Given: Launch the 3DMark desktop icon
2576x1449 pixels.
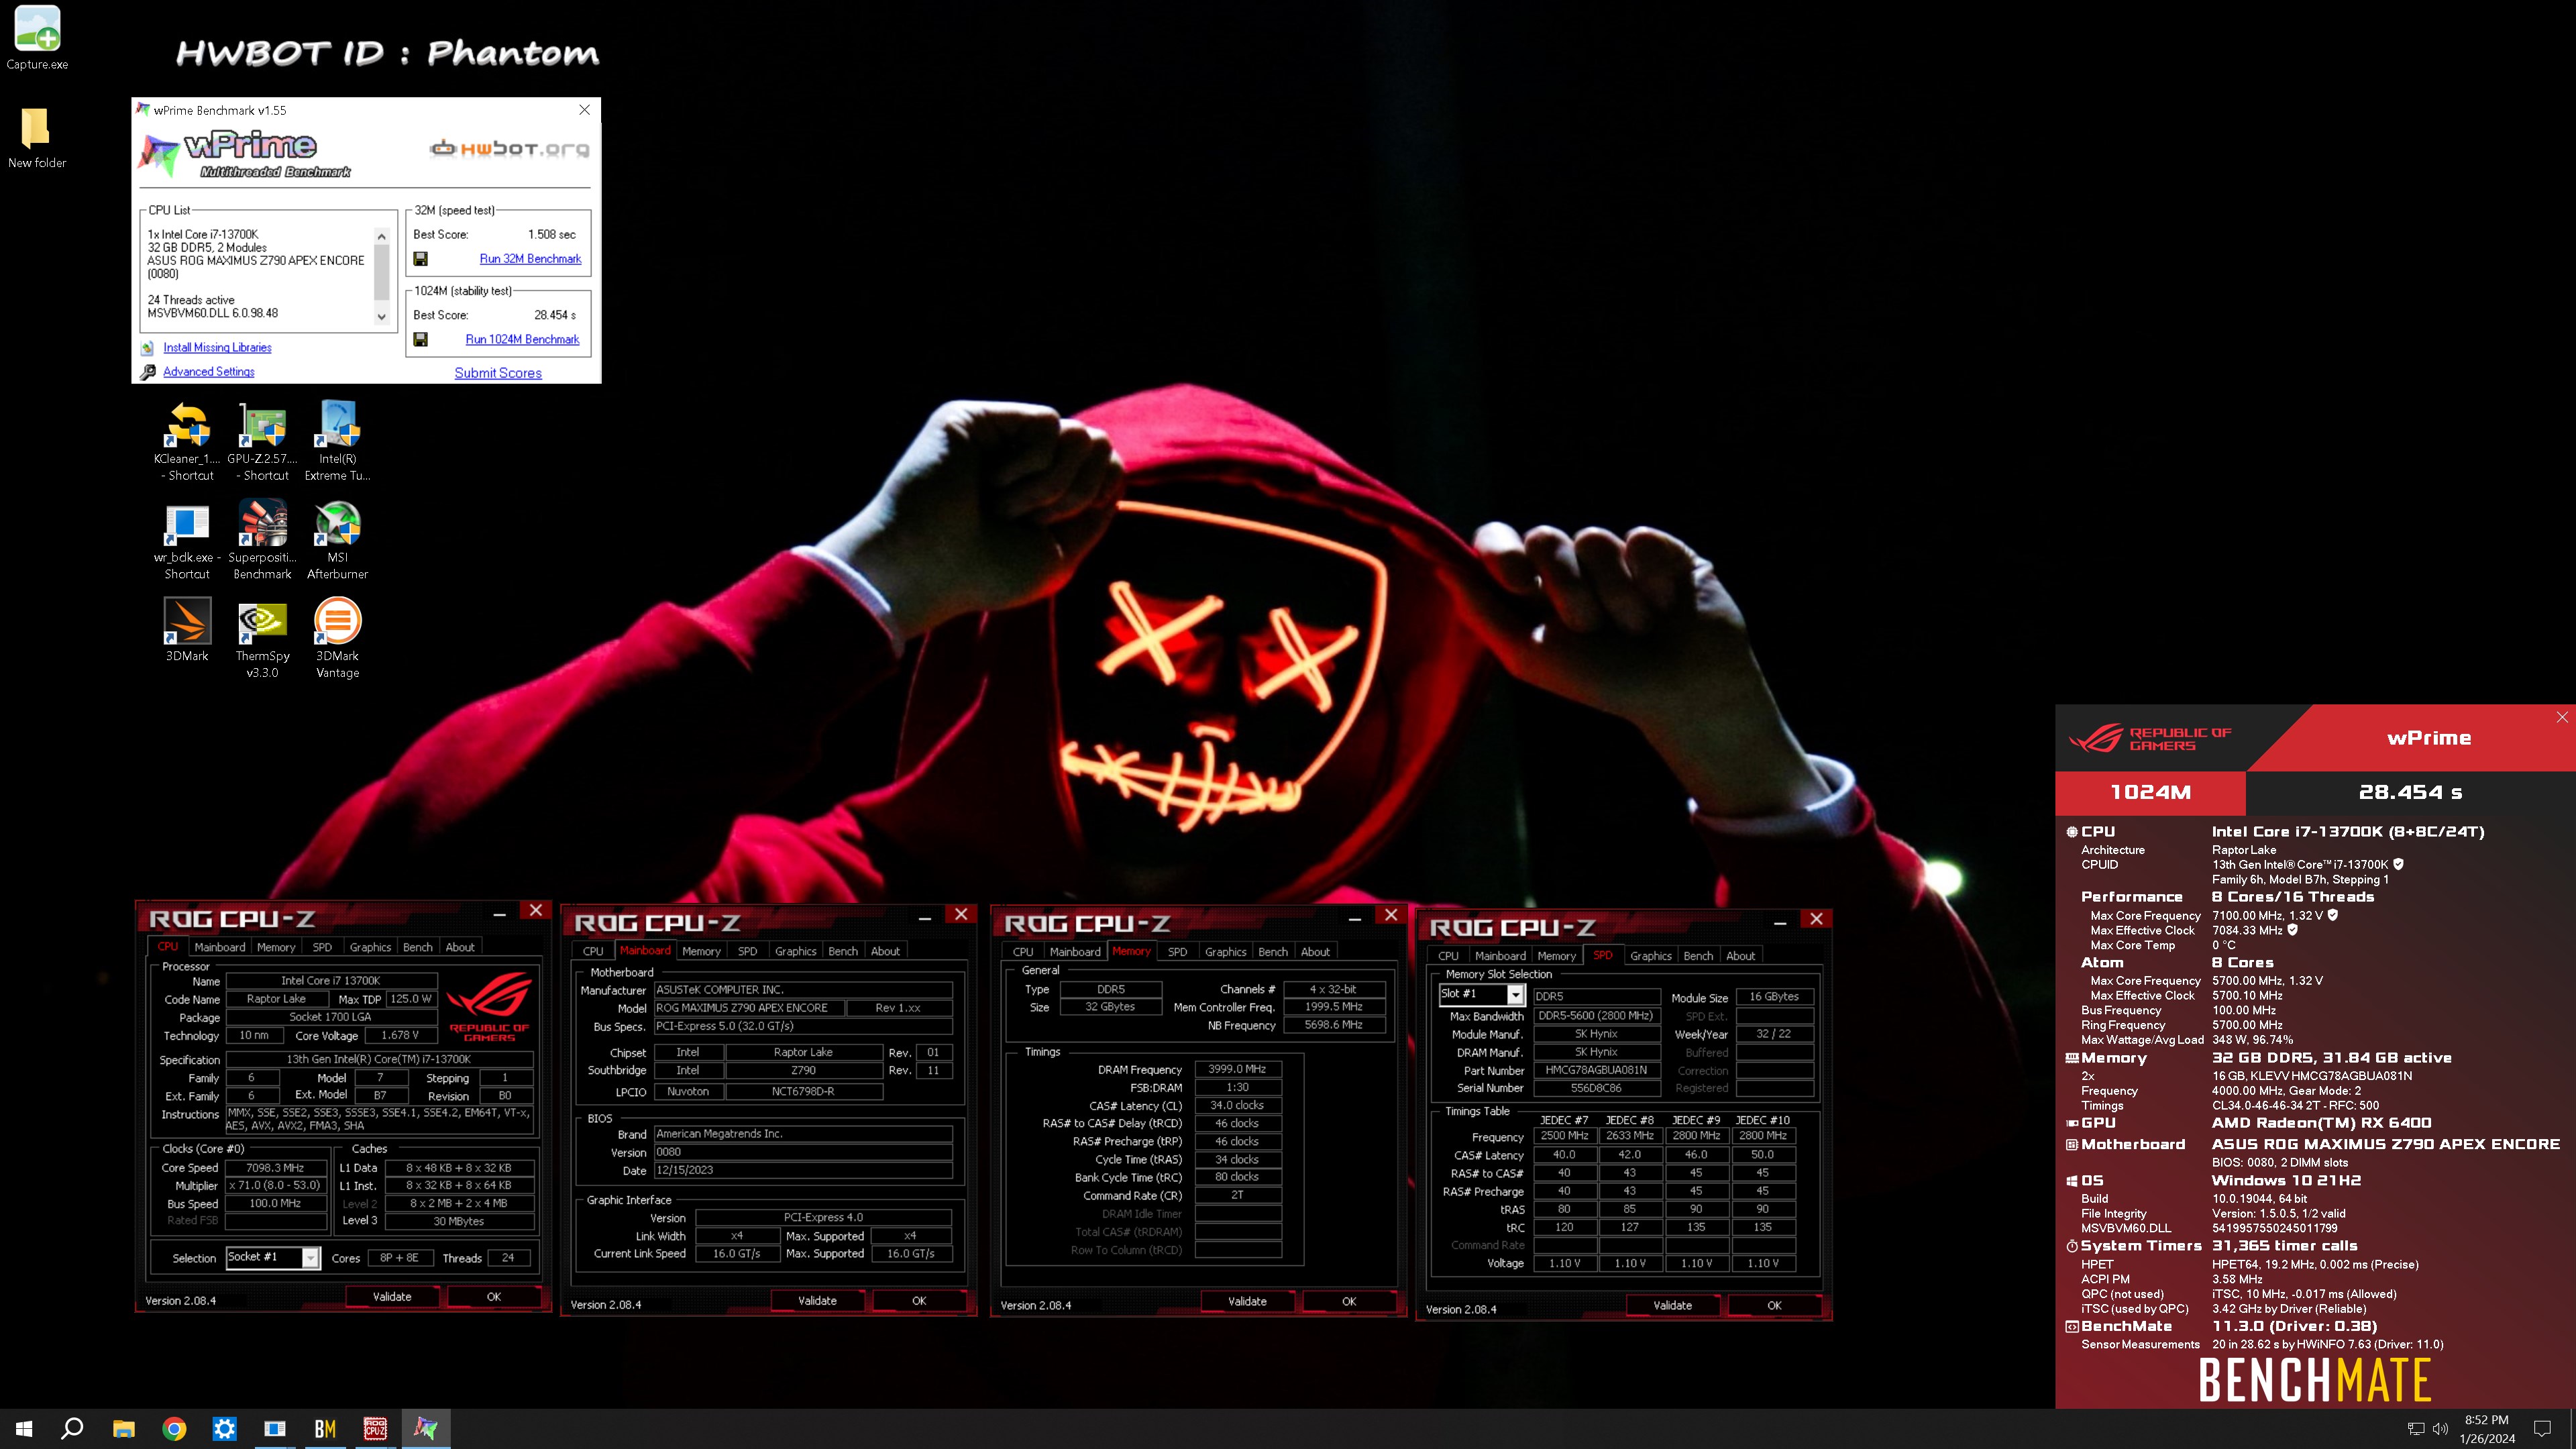Looking at the screenshot, I should click(187, 630).
